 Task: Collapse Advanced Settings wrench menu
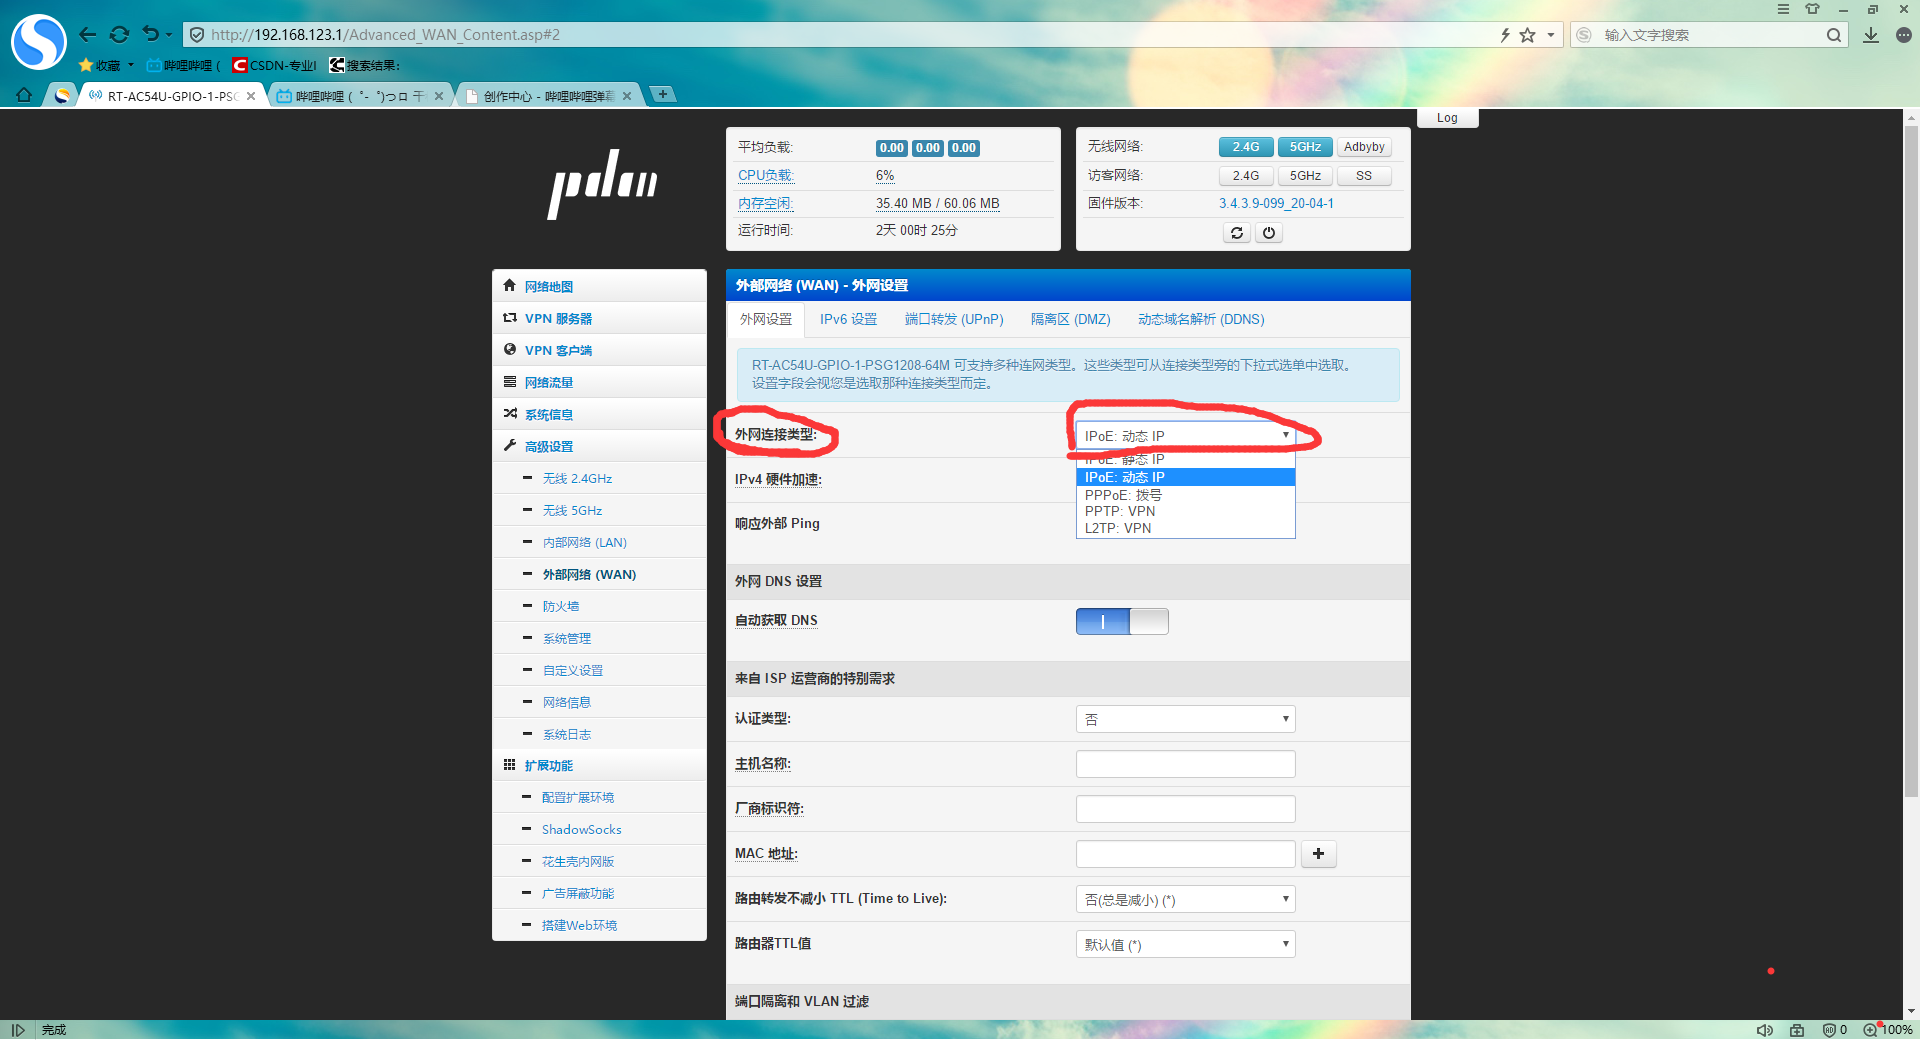599,446
